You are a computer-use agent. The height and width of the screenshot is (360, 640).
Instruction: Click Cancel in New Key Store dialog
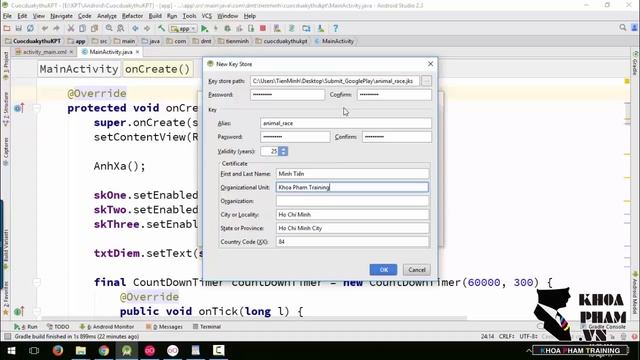(x=416, y=269)
